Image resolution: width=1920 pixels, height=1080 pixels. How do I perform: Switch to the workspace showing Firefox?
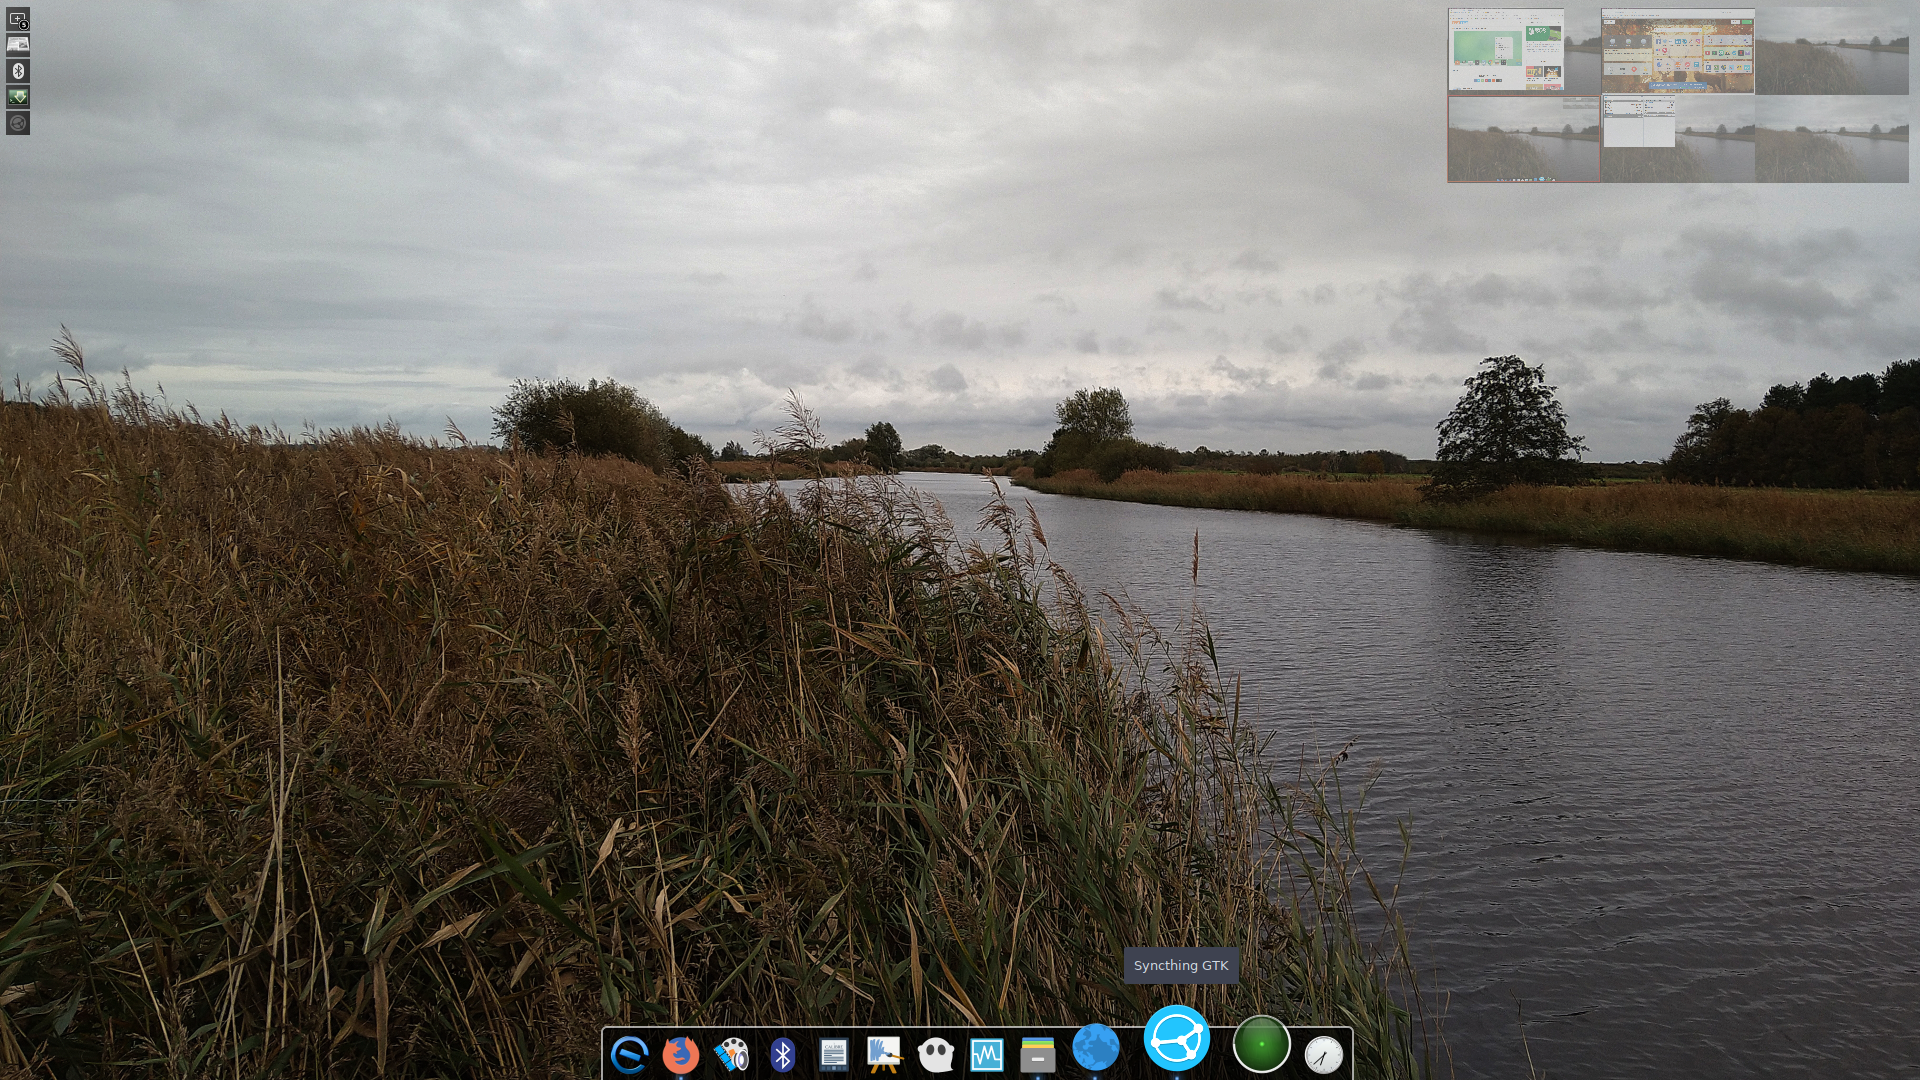click(1507, 49)
